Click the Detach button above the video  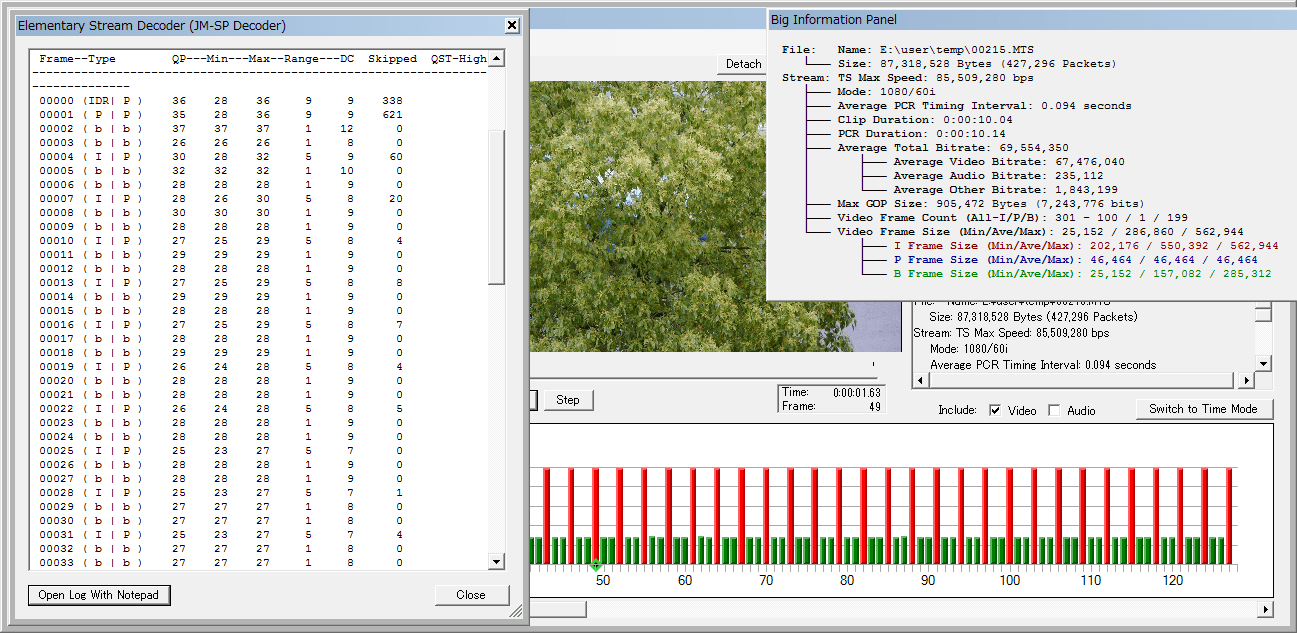click(742, 64)
